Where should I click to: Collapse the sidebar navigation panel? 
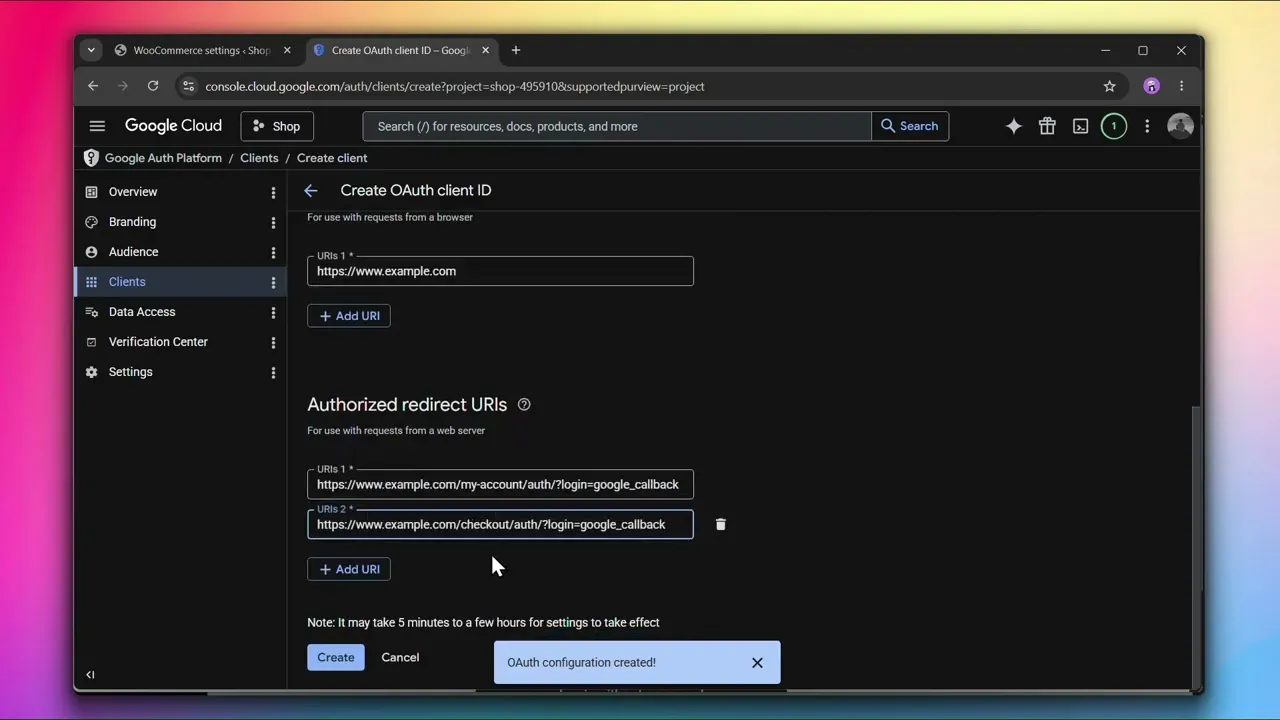[90, 675]
